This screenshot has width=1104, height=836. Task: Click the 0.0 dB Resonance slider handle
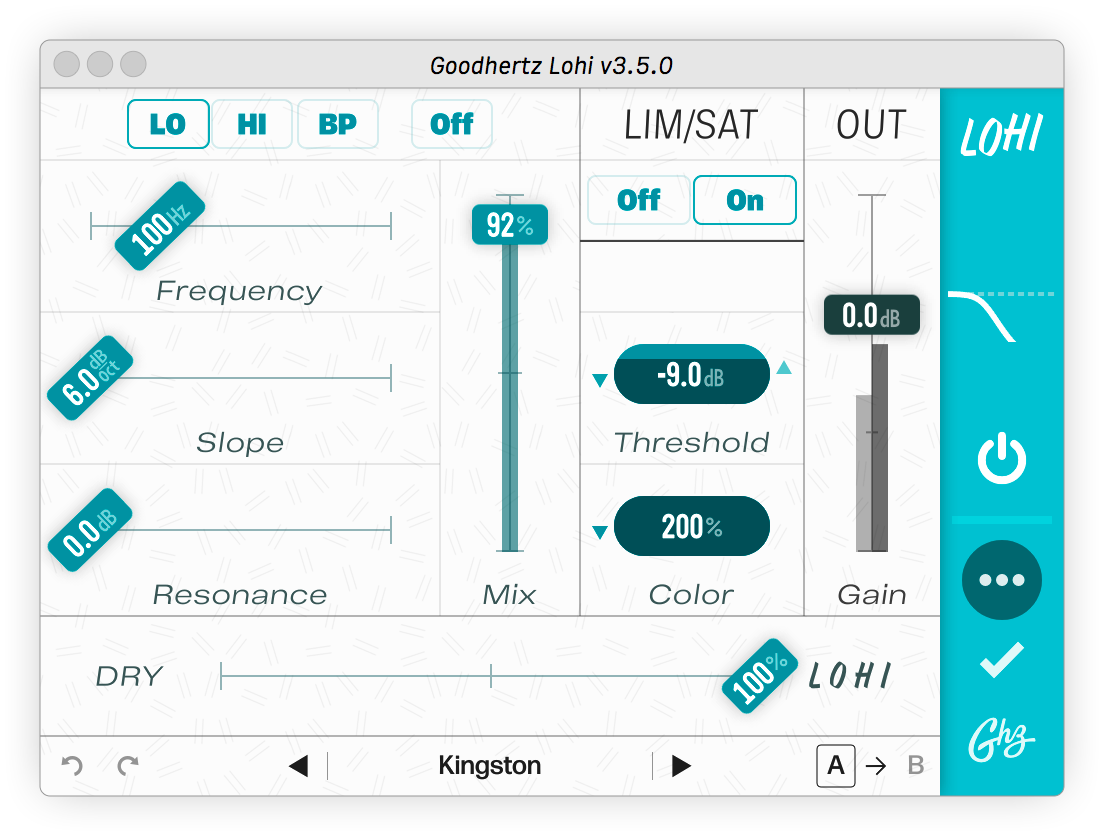coord(90,530)
